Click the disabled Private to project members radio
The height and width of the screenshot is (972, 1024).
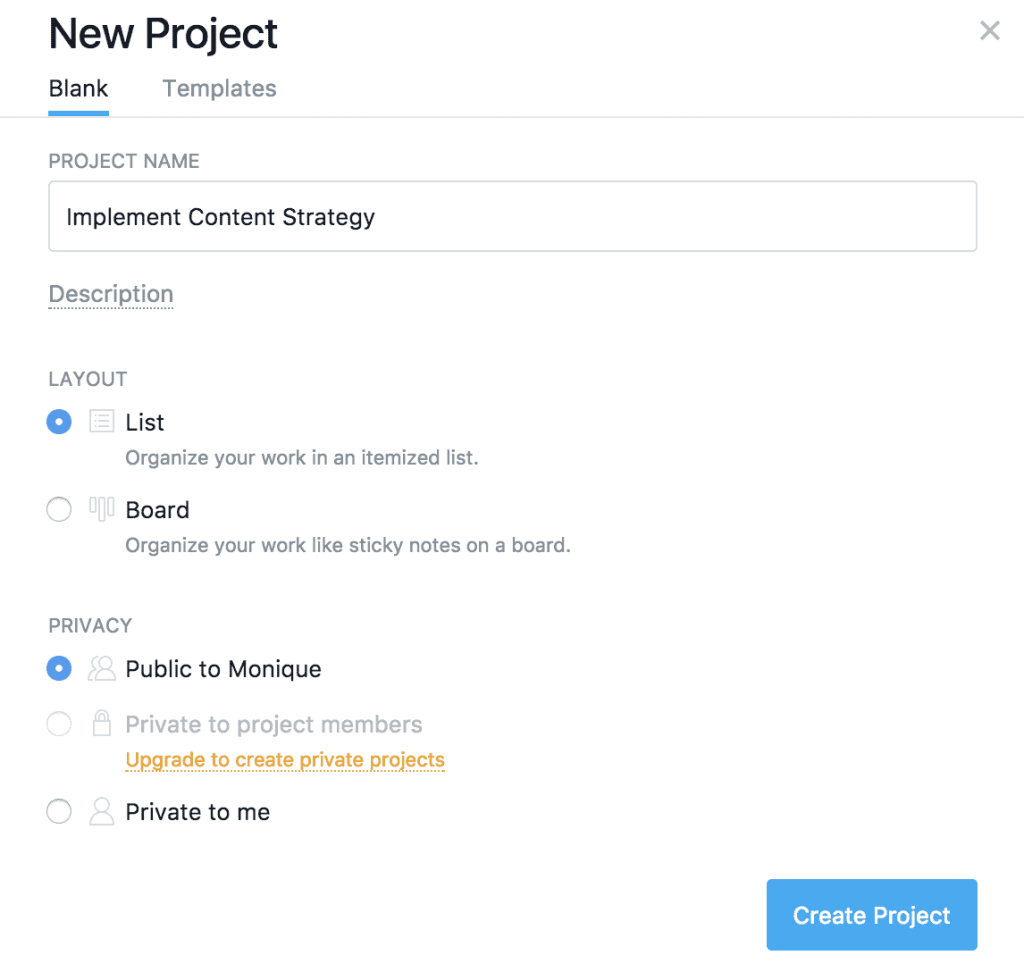[x=59, y=724]
